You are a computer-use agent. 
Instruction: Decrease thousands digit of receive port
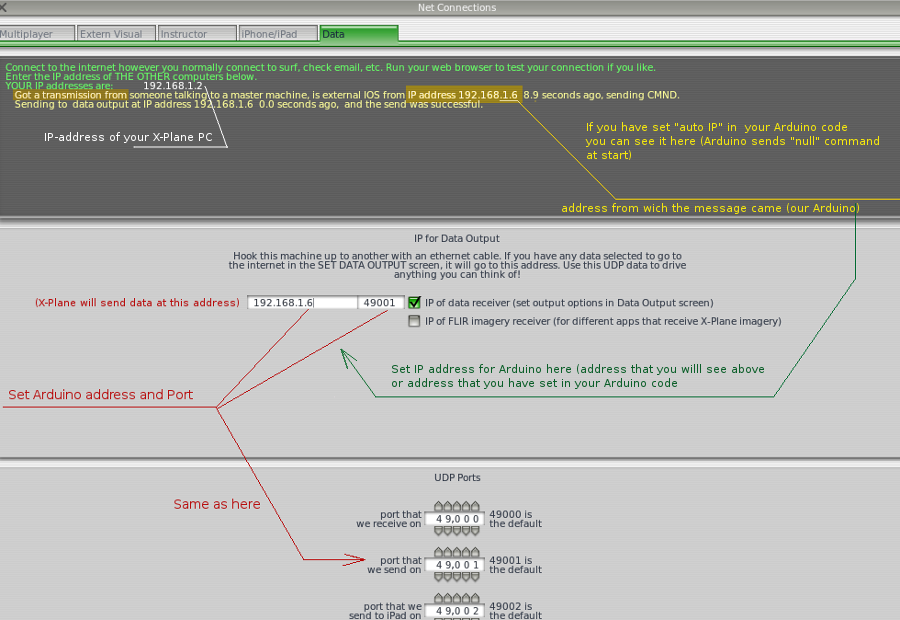[x=448, y=531]
